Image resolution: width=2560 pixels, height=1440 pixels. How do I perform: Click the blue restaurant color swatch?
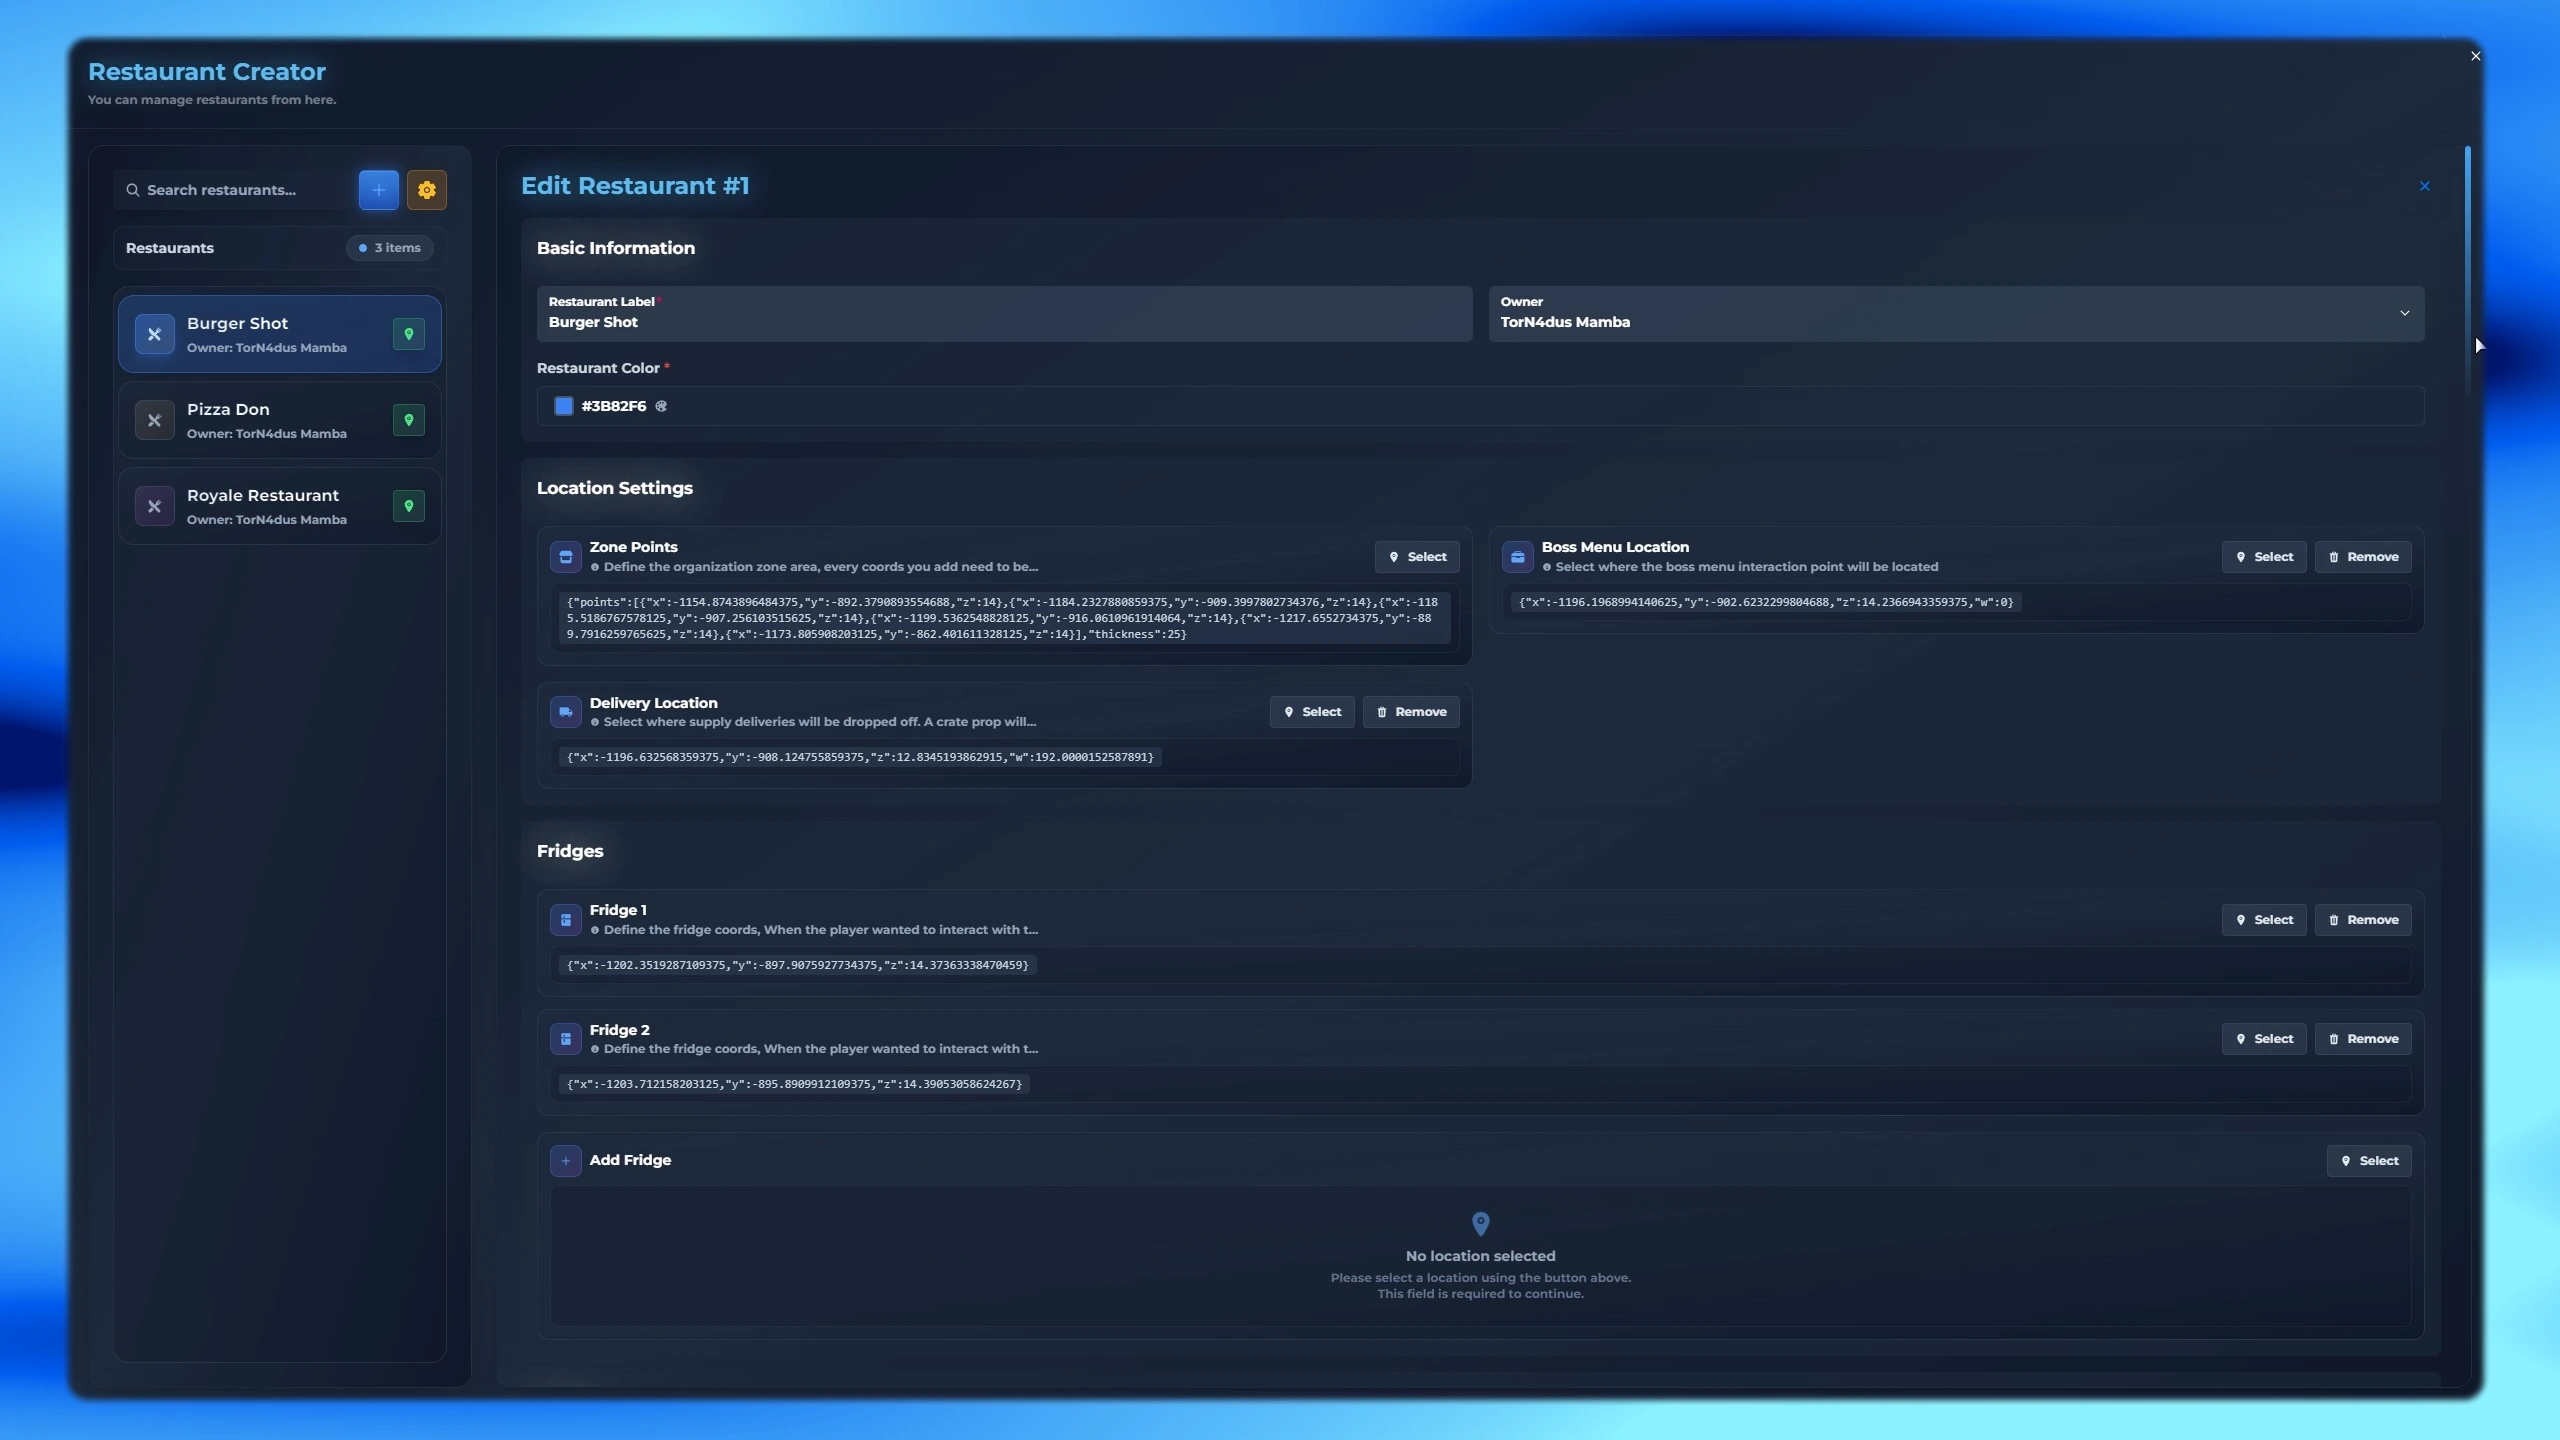click(x=563, y=406)
